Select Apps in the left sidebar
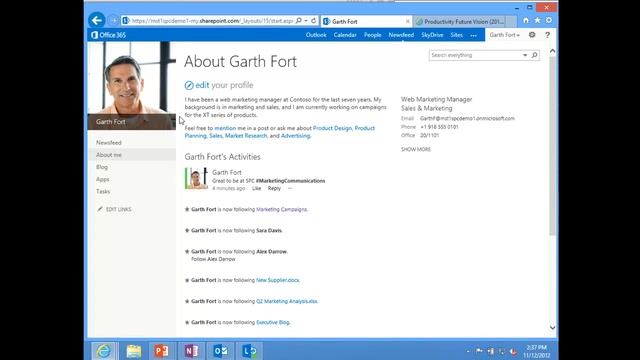The image size is (640, 360). coord(102,179)
